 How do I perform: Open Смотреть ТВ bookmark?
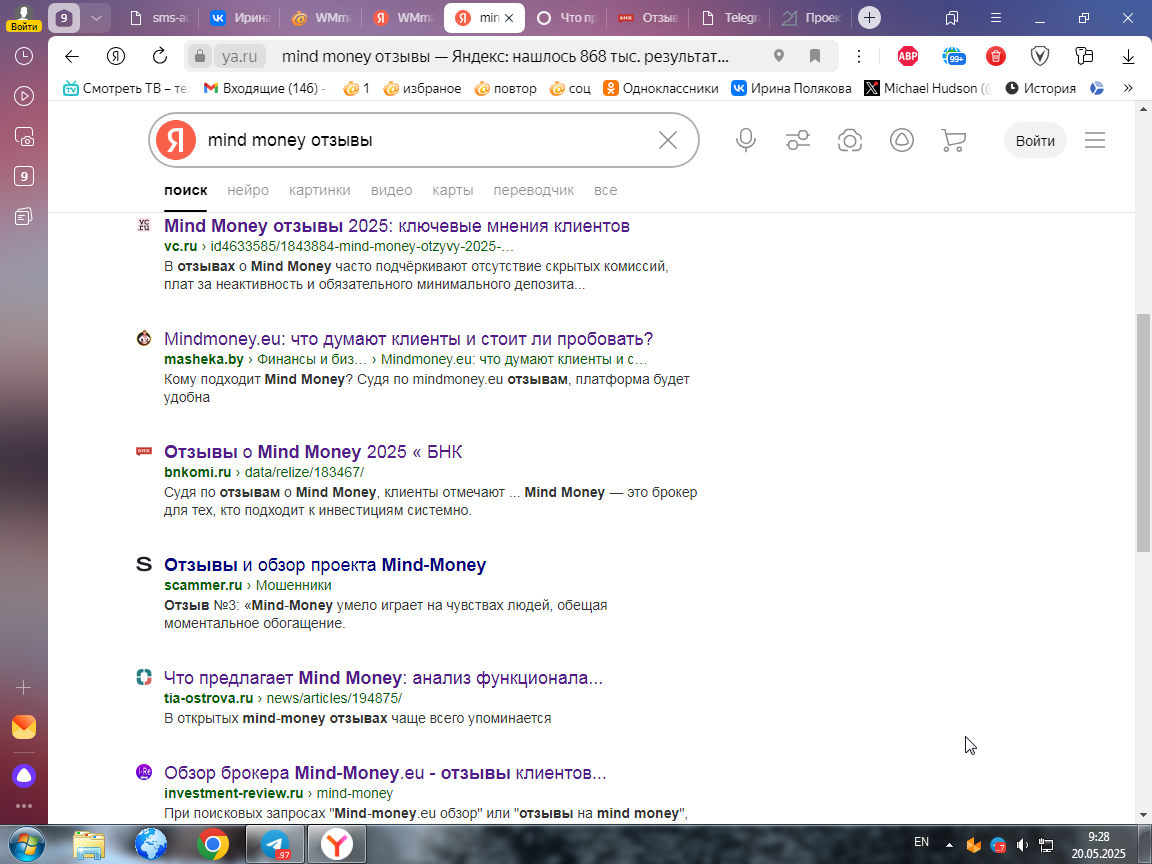click(126, 88)
